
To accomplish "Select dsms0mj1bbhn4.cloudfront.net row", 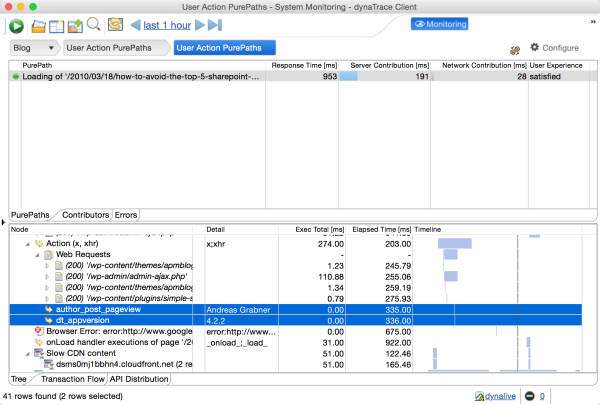I will 295,364.
